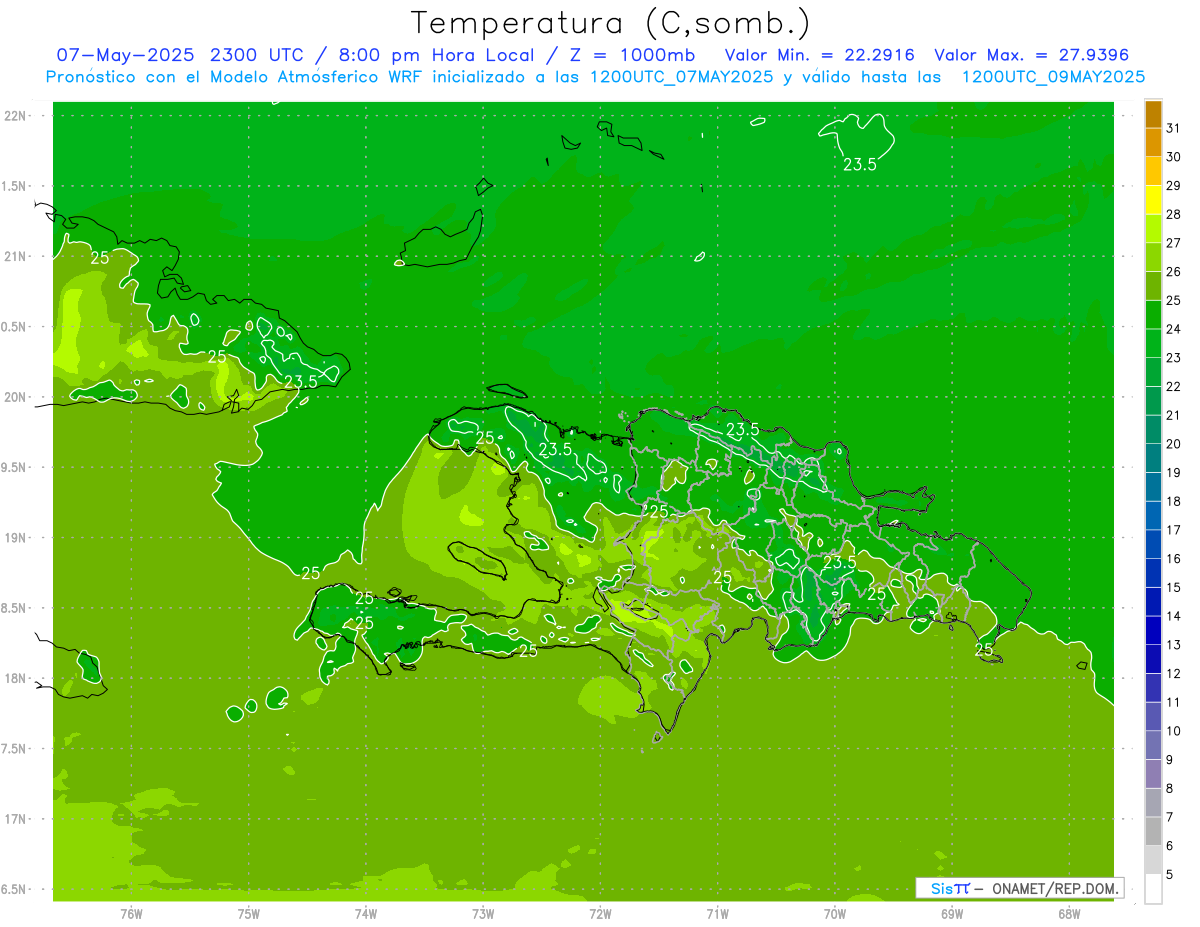Viewport: 1200px width, 927px height.
Task: Select the init time "1200UTC_07MAY2025"
Action: tap(682, 76)
